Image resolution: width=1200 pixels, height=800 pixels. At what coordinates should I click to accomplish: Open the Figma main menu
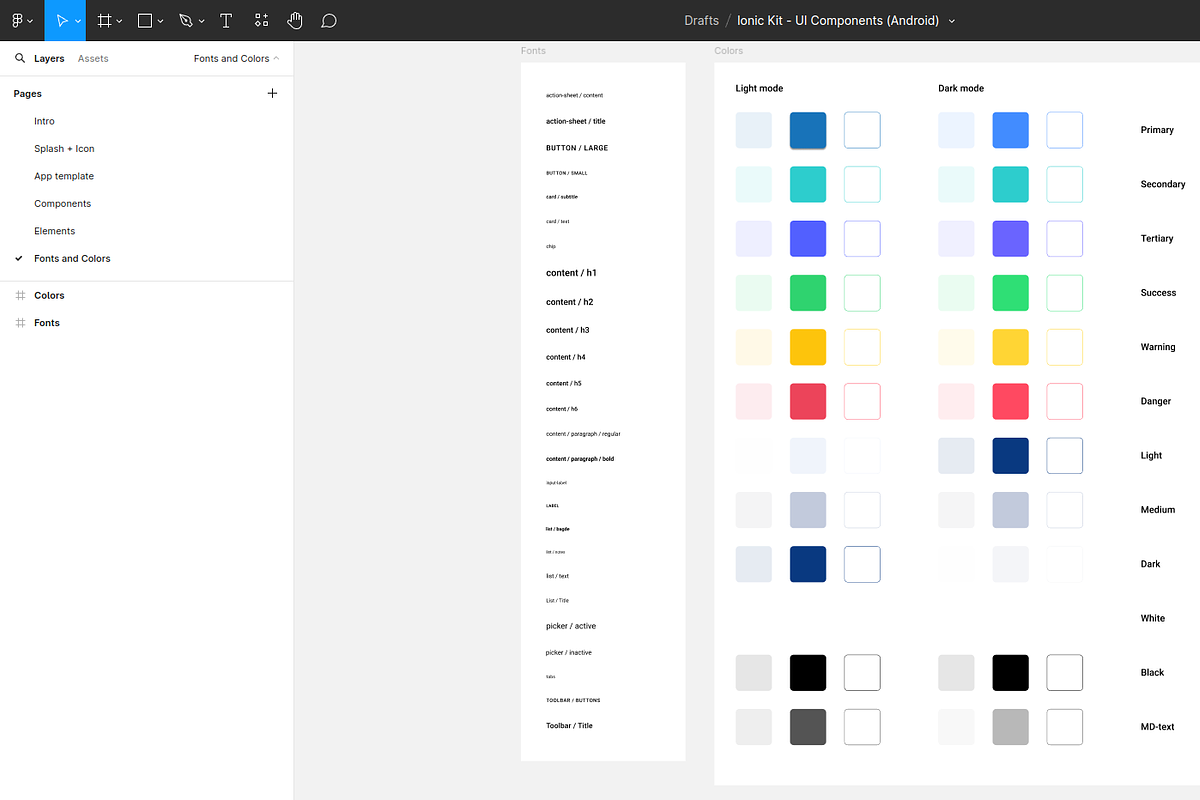coord(22,20)
